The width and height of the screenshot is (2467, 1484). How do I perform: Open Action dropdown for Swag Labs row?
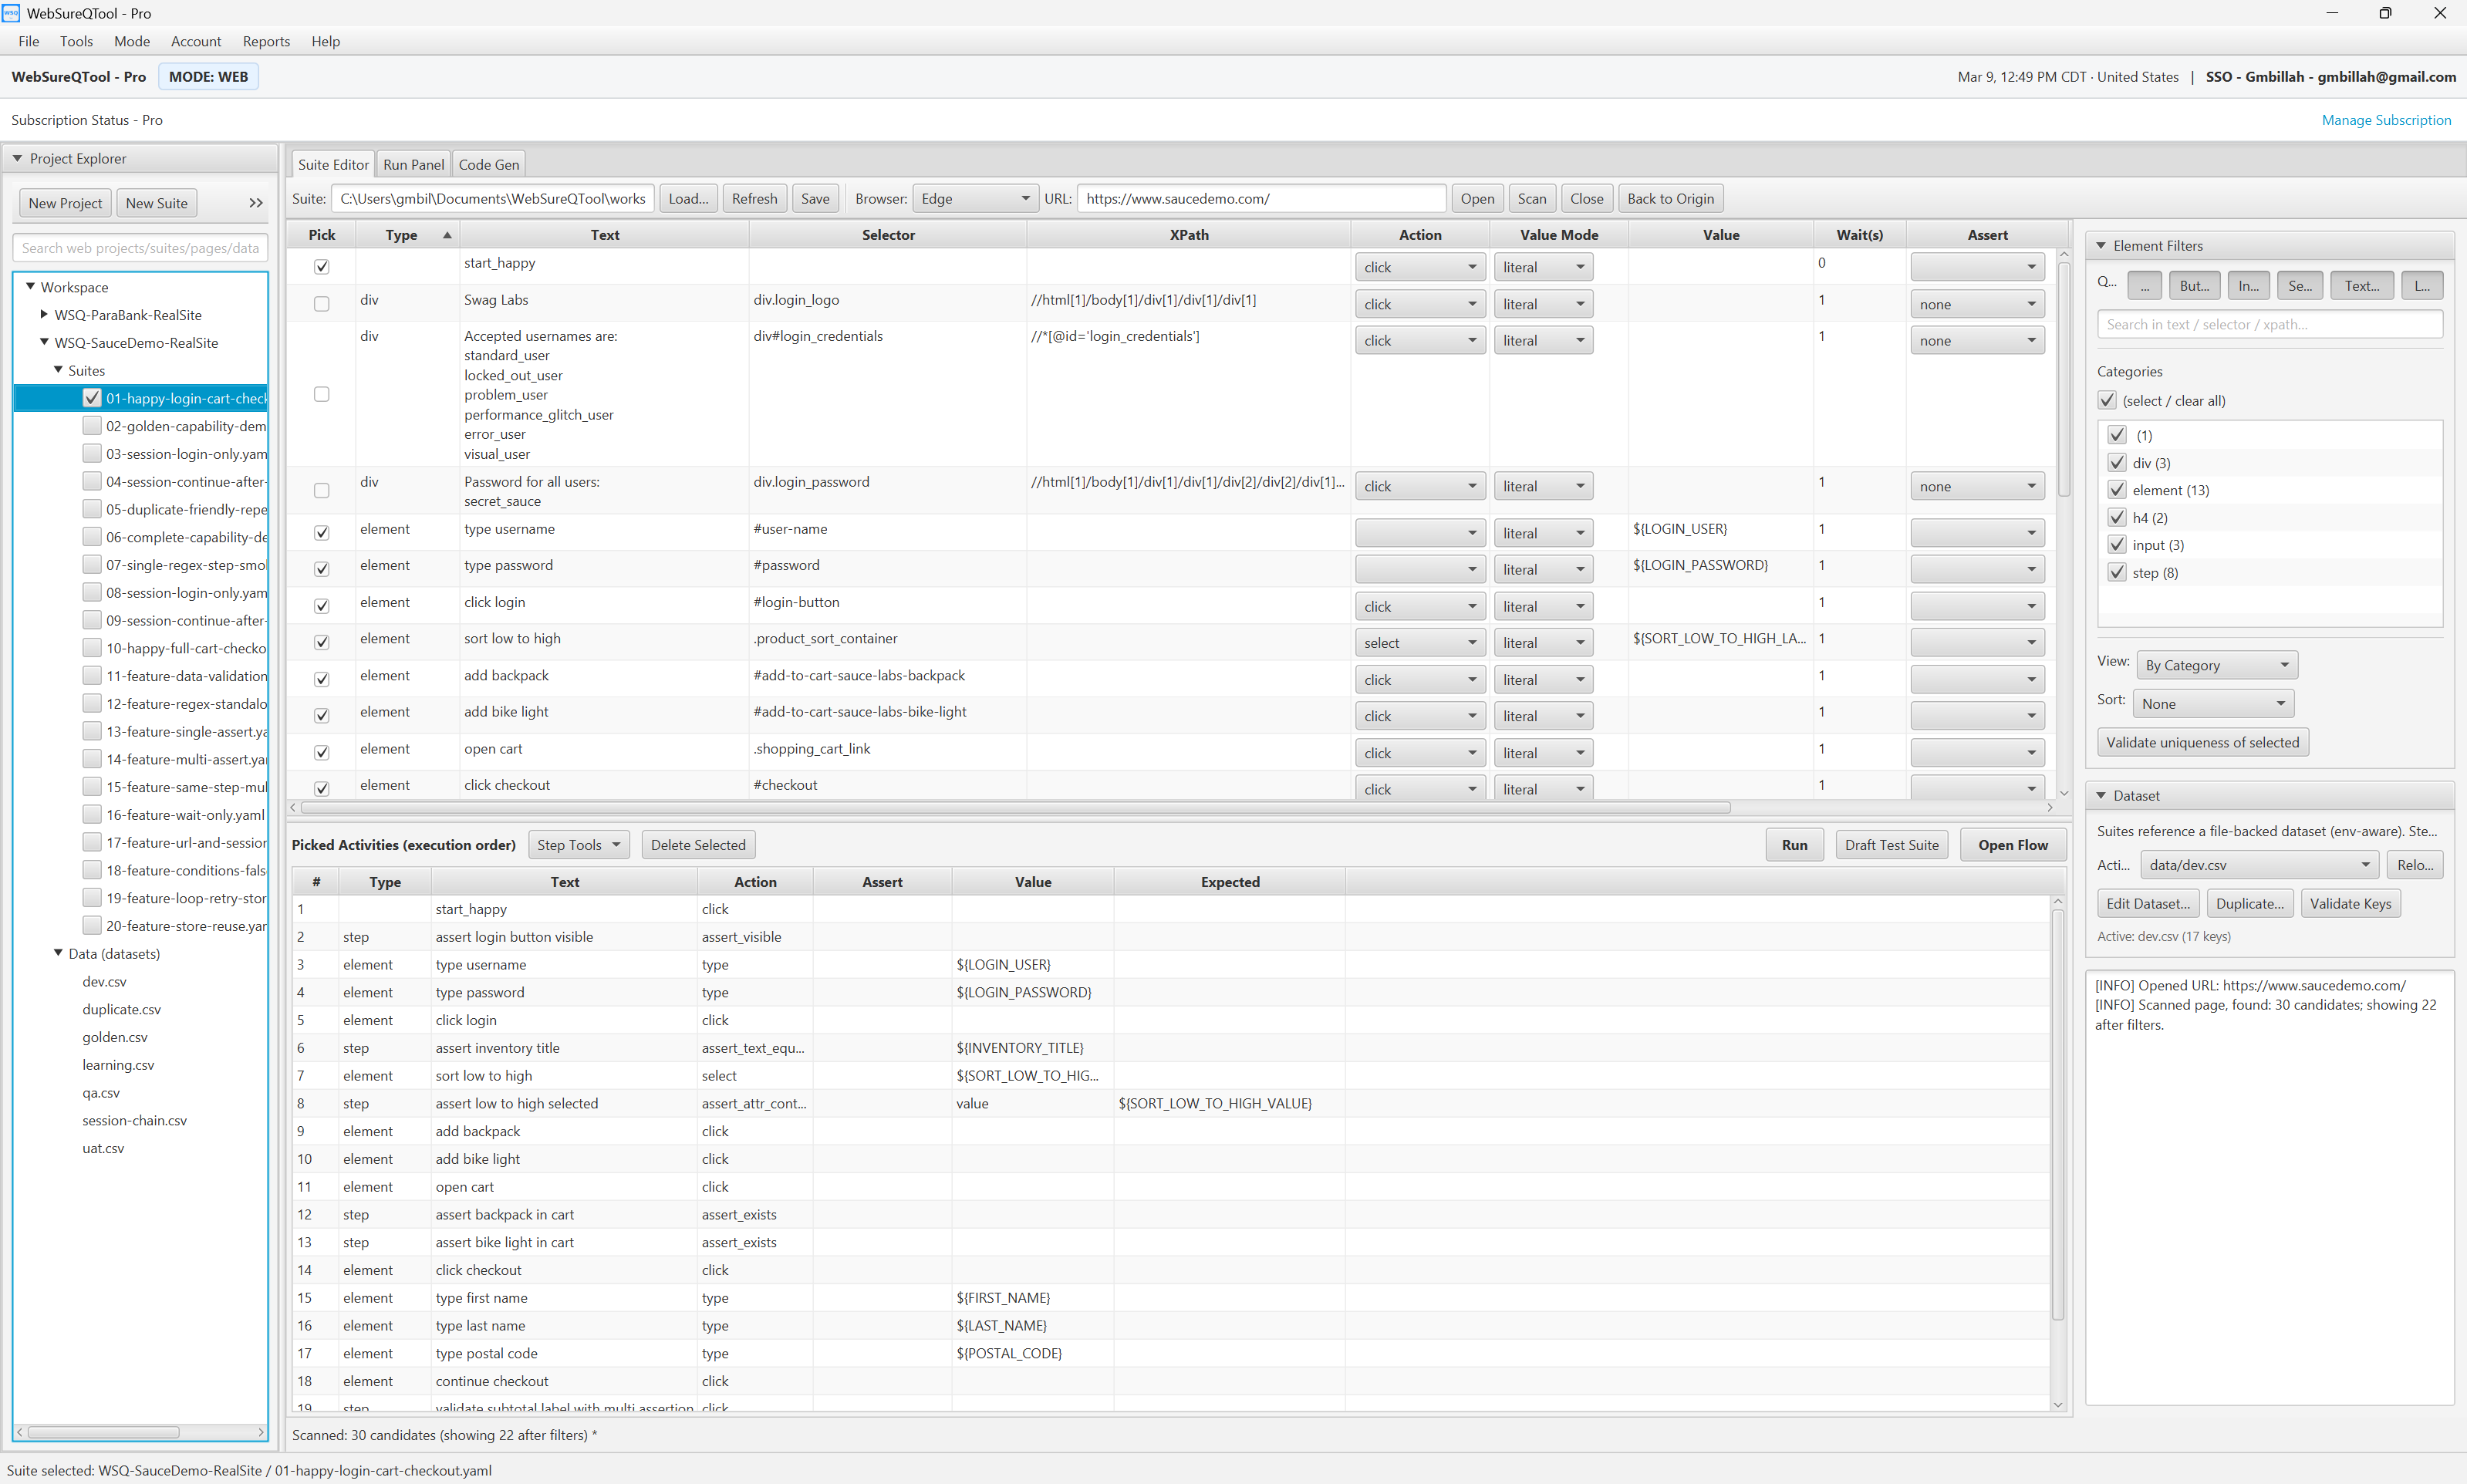point(1419,304)
